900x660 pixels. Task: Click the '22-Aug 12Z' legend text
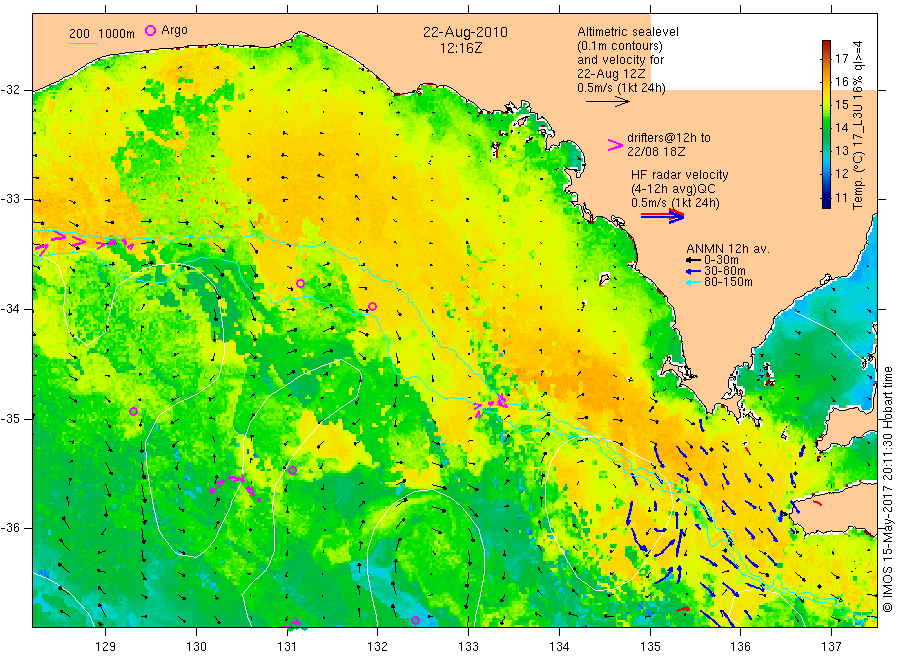611,74
